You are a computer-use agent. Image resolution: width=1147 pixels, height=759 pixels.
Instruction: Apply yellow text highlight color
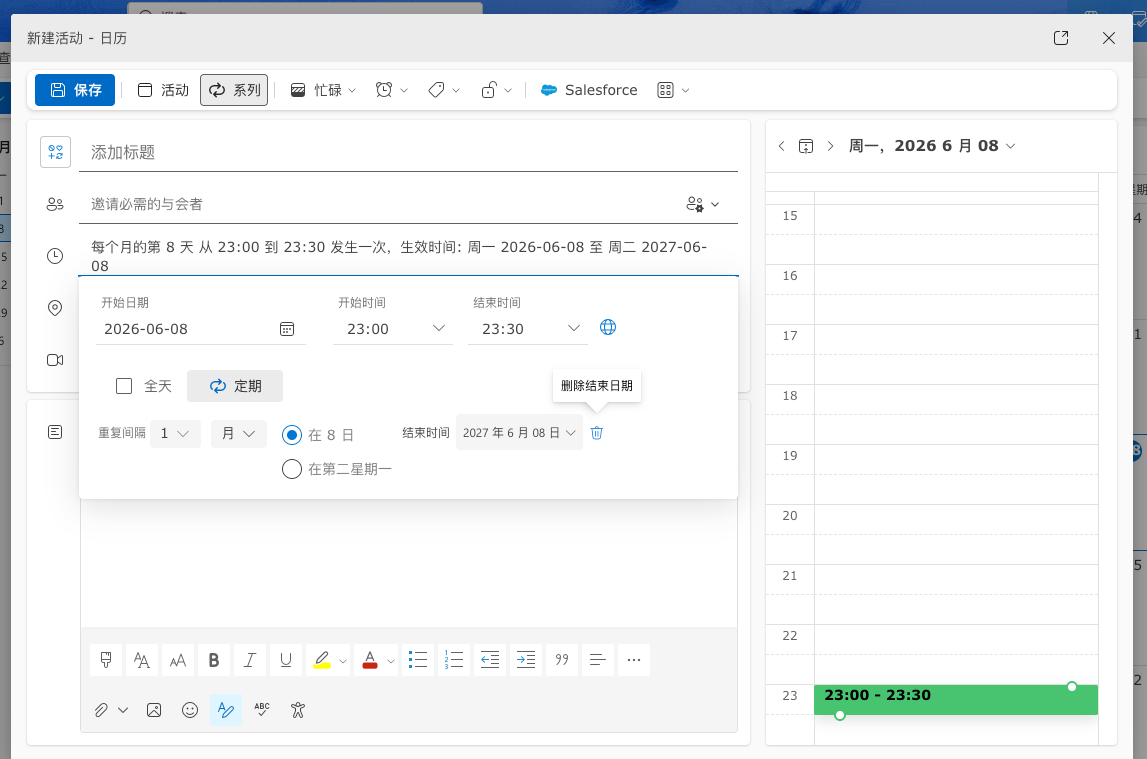click(321, 660)
